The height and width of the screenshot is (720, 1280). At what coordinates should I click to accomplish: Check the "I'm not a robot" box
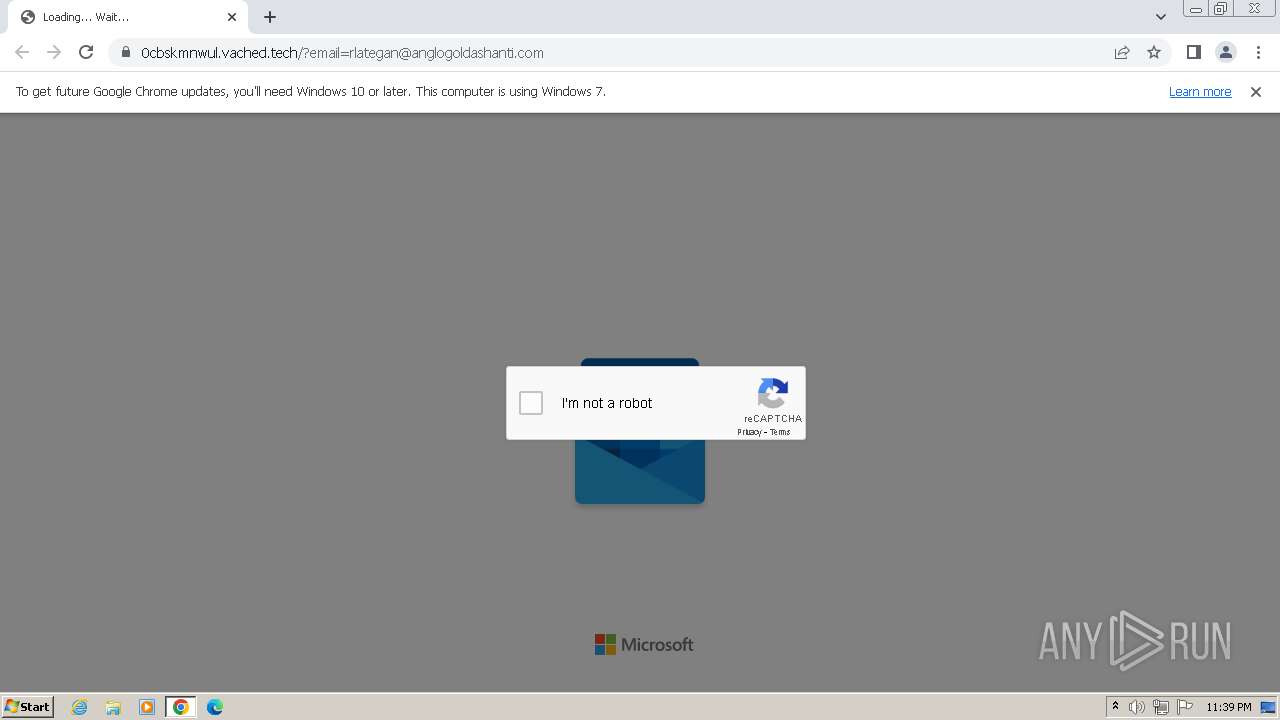[x=531, y=403]
